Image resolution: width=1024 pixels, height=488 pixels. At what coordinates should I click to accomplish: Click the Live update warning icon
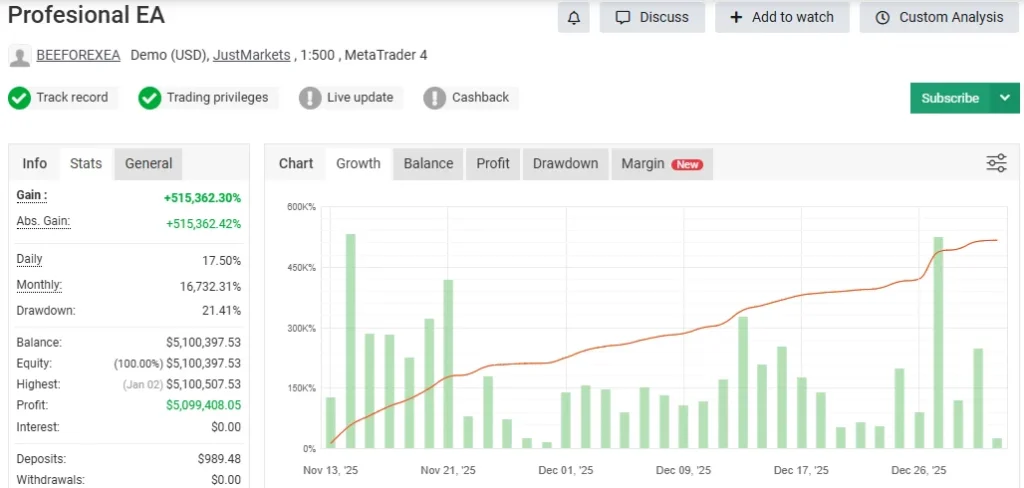310,99
